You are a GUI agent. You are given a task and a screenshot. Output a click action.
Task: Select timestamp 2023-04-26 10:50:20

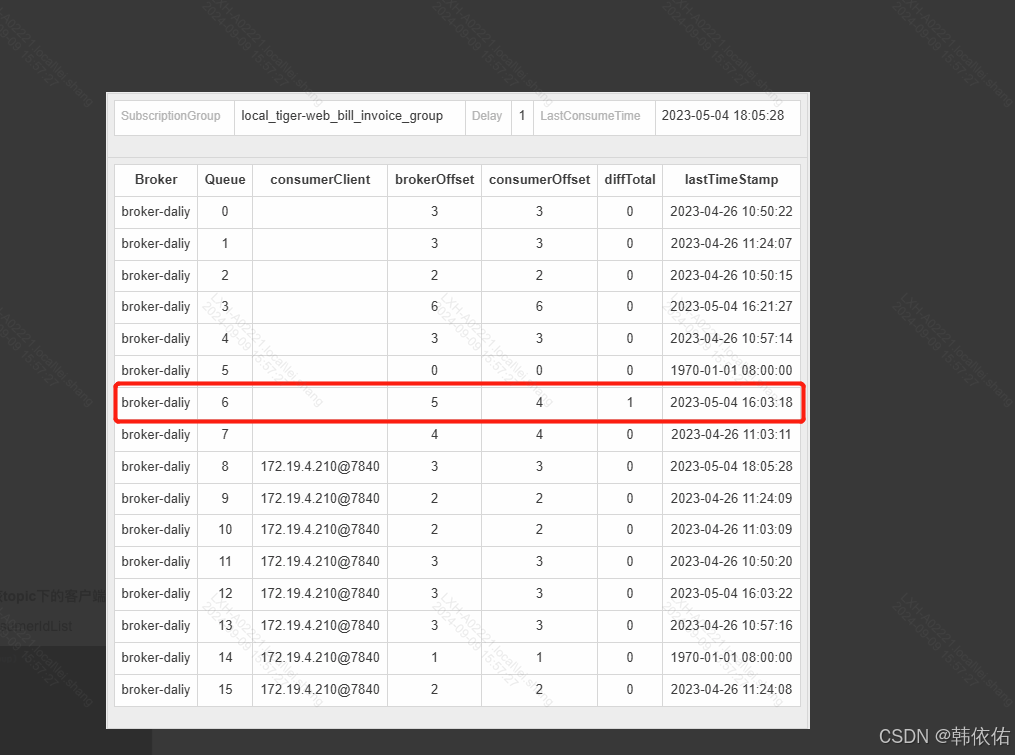(731, 561)
